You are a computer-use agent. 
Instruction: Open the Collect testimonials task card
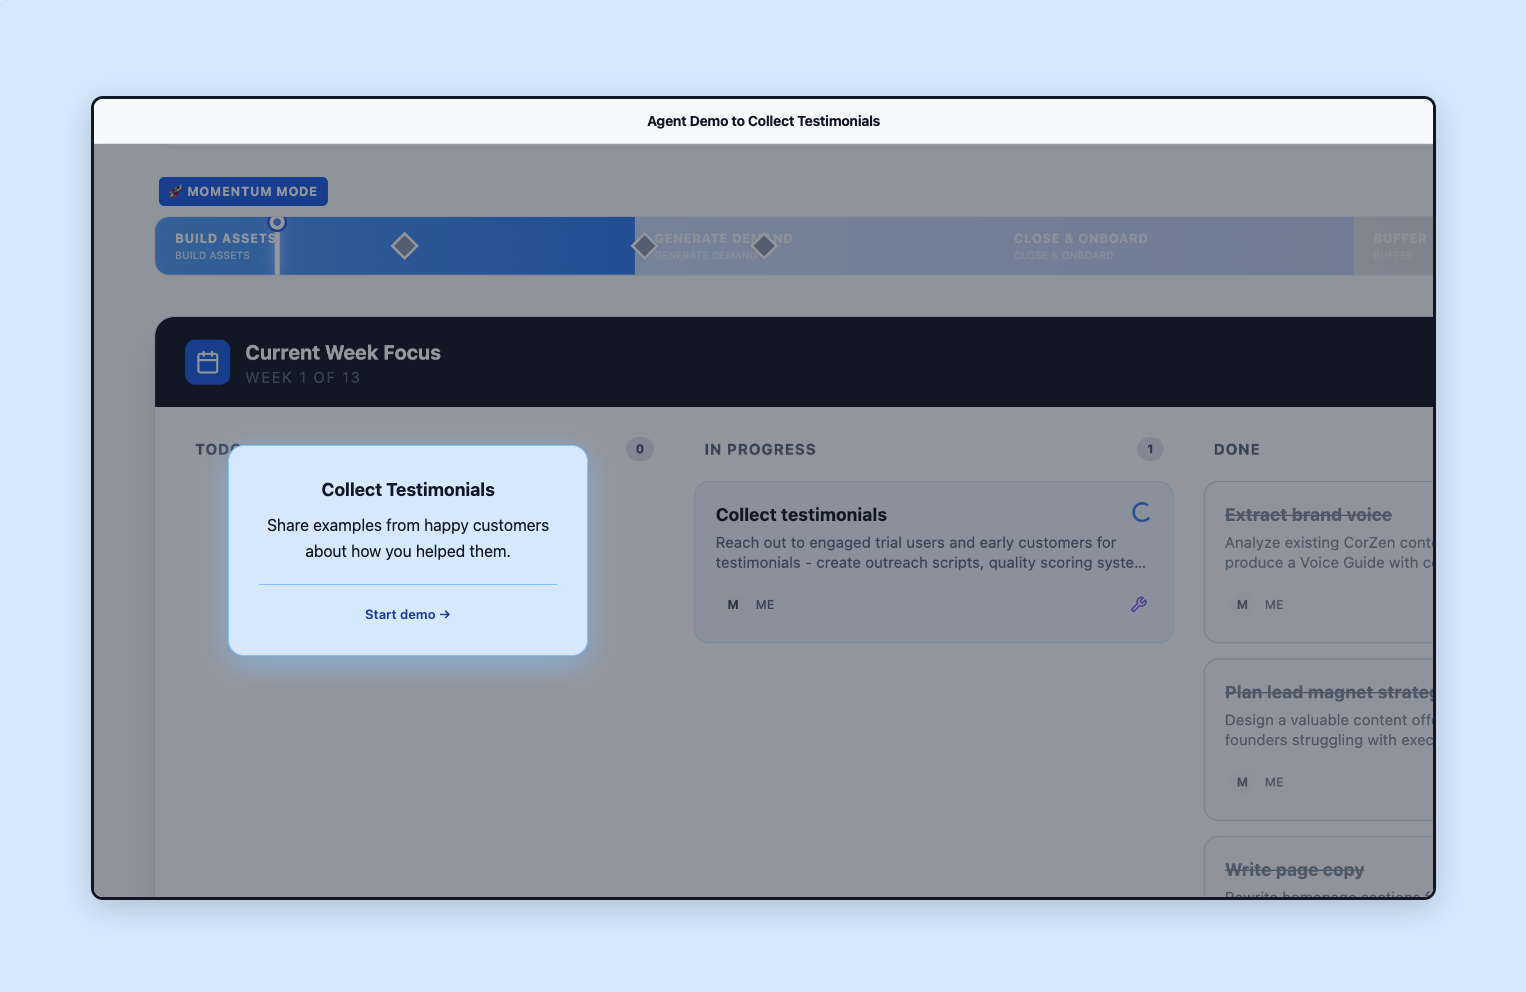(932, 561)
